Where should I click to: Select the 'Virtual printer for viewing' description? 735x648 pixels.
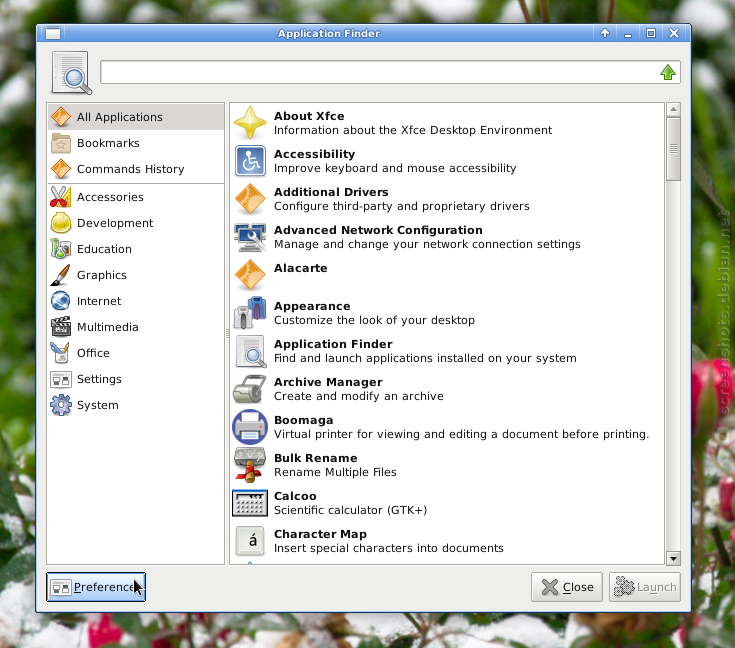pos(461,434)
